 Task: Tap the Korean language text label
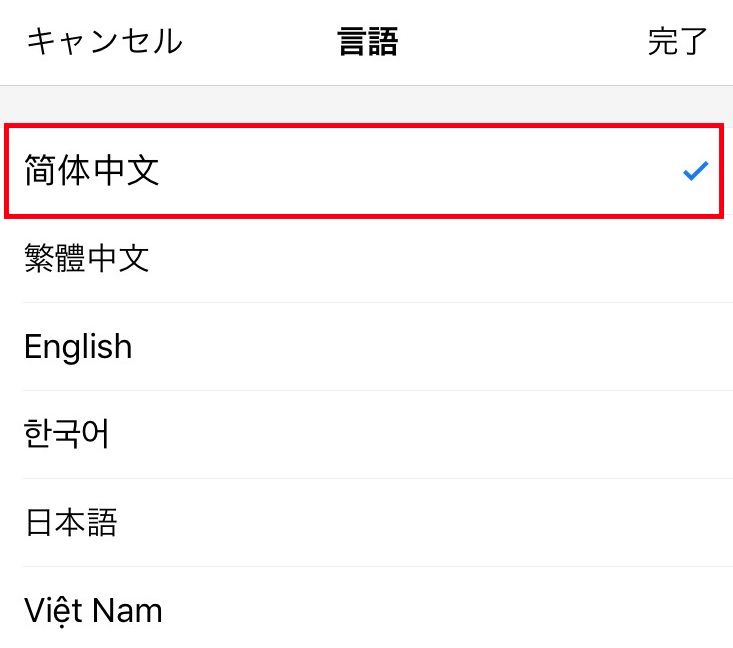67,435
